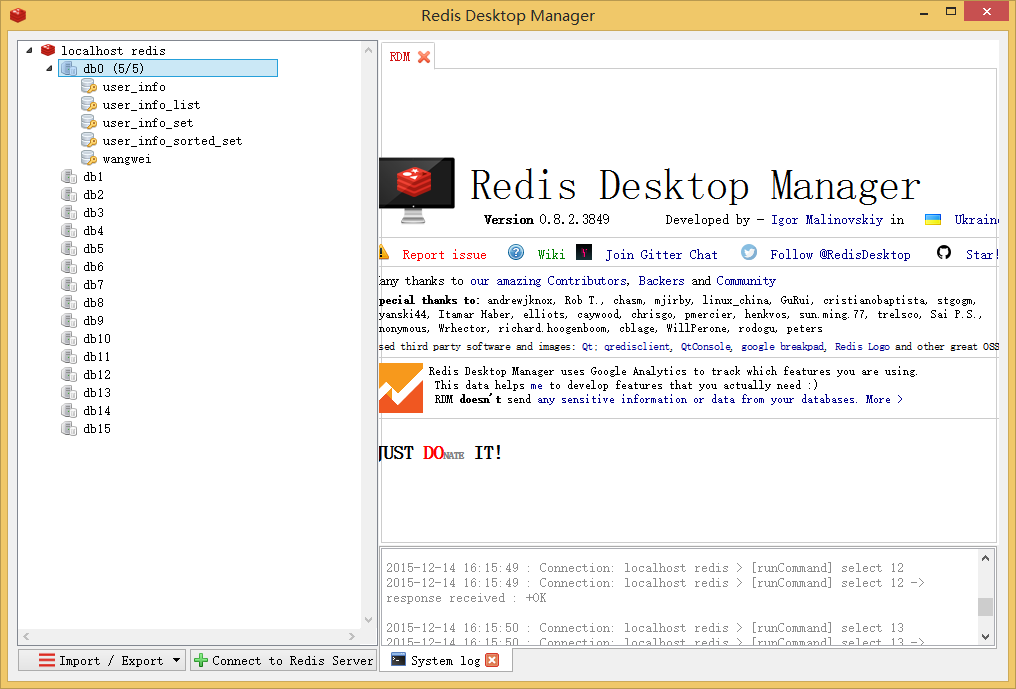Click the Twitter bird icon
Screen dimensions: 1016x689
[749, 252]
